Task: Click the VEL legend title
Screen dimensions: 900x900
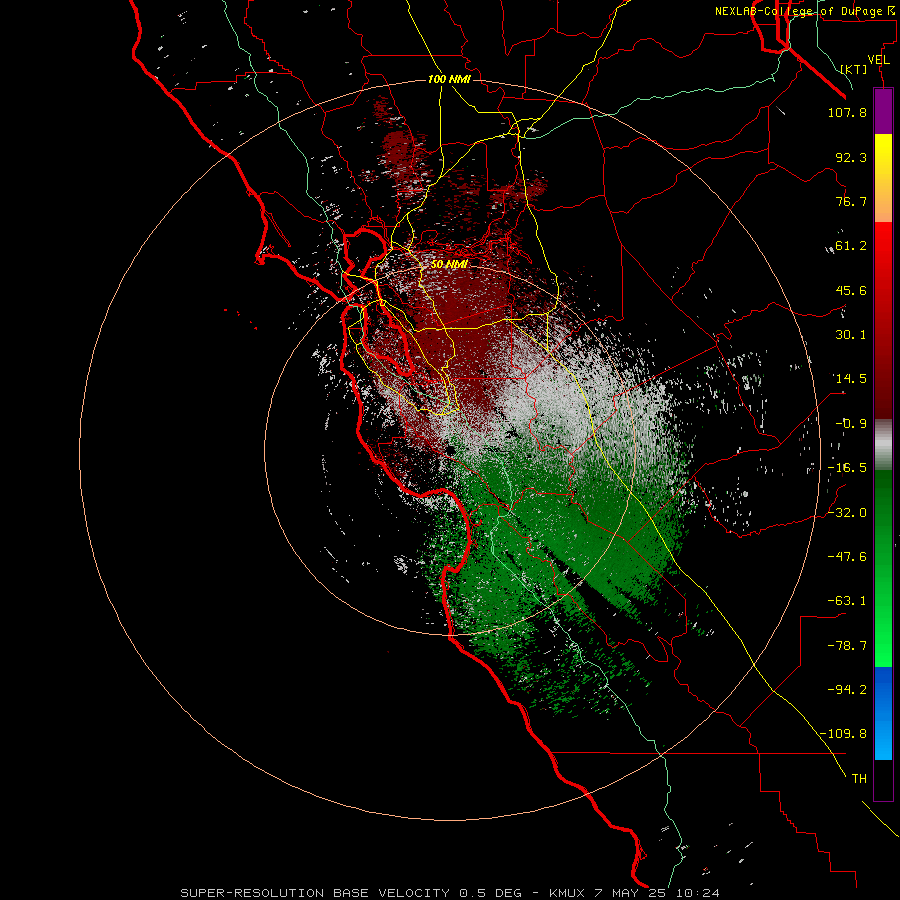Action: point(878,60)
